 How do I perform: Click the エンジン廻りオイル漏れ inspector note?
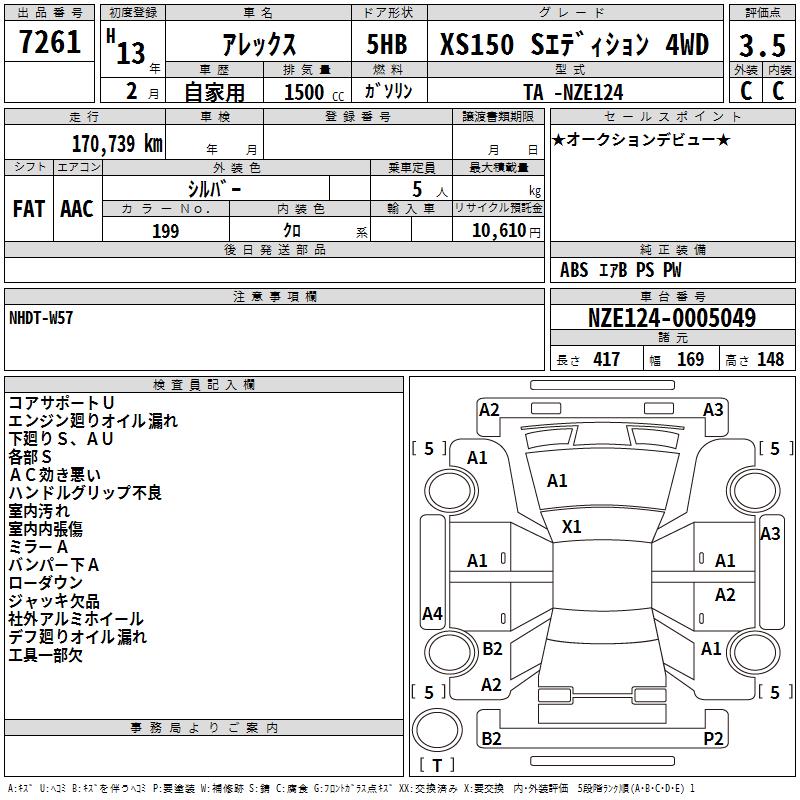click(x=93, y=421)
